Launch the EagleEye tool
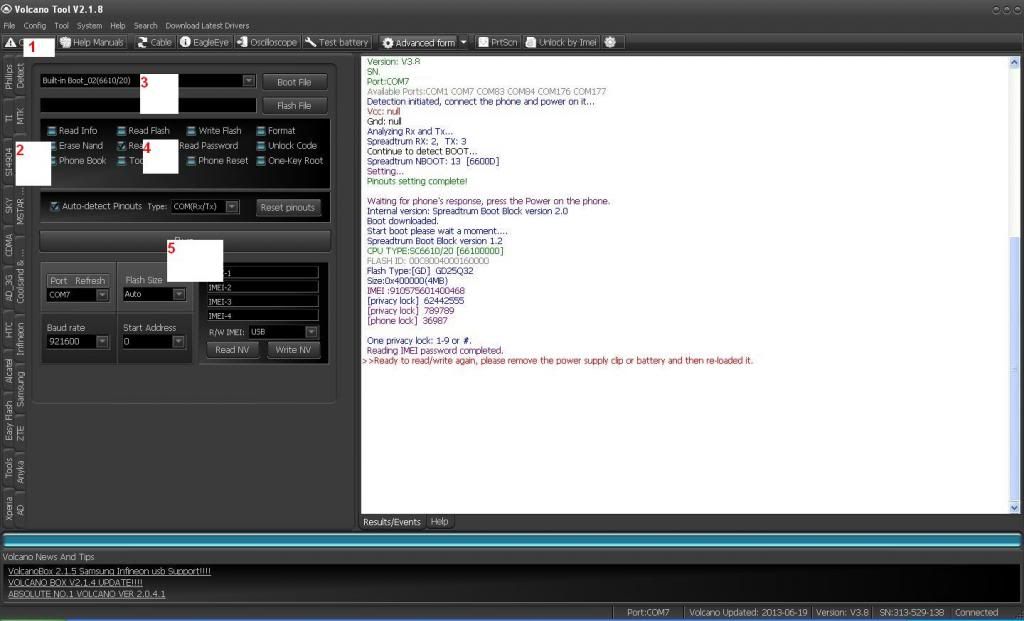Image resolution: width=1024 pixels, height=621 pixels. point(205,43)
